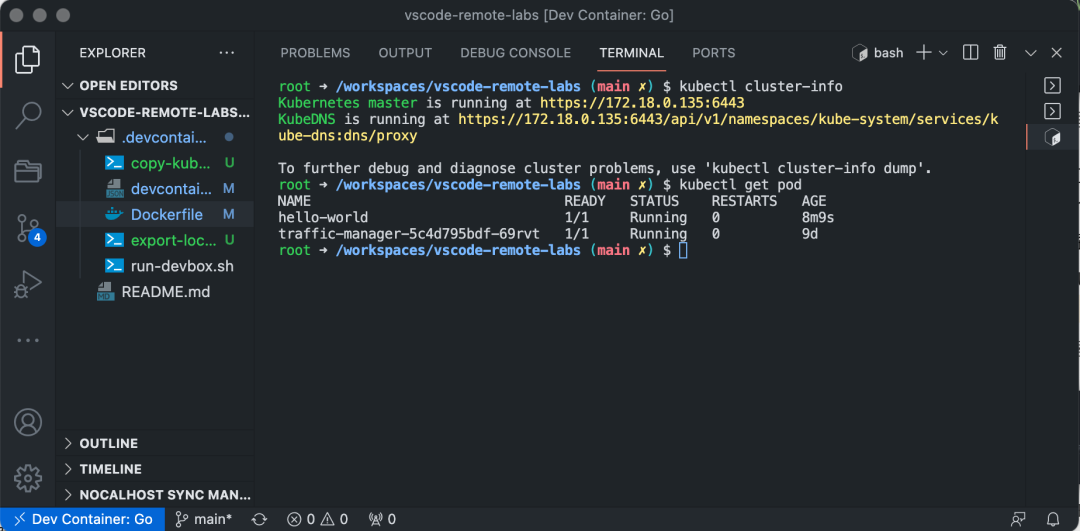Open notifications bell icon
This screenshot has height=531, width=1080.
click(x=1053, y=519)
